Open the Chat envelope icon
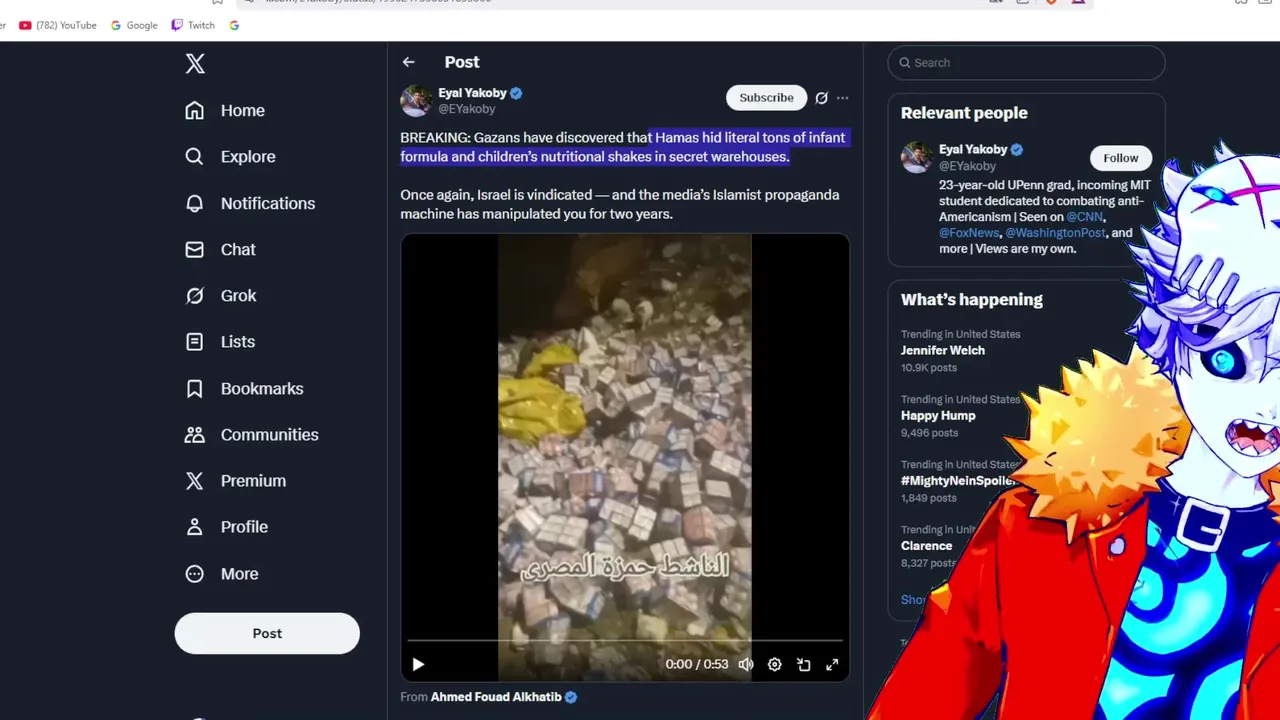 pyautogui.click(x=195, y=249)
